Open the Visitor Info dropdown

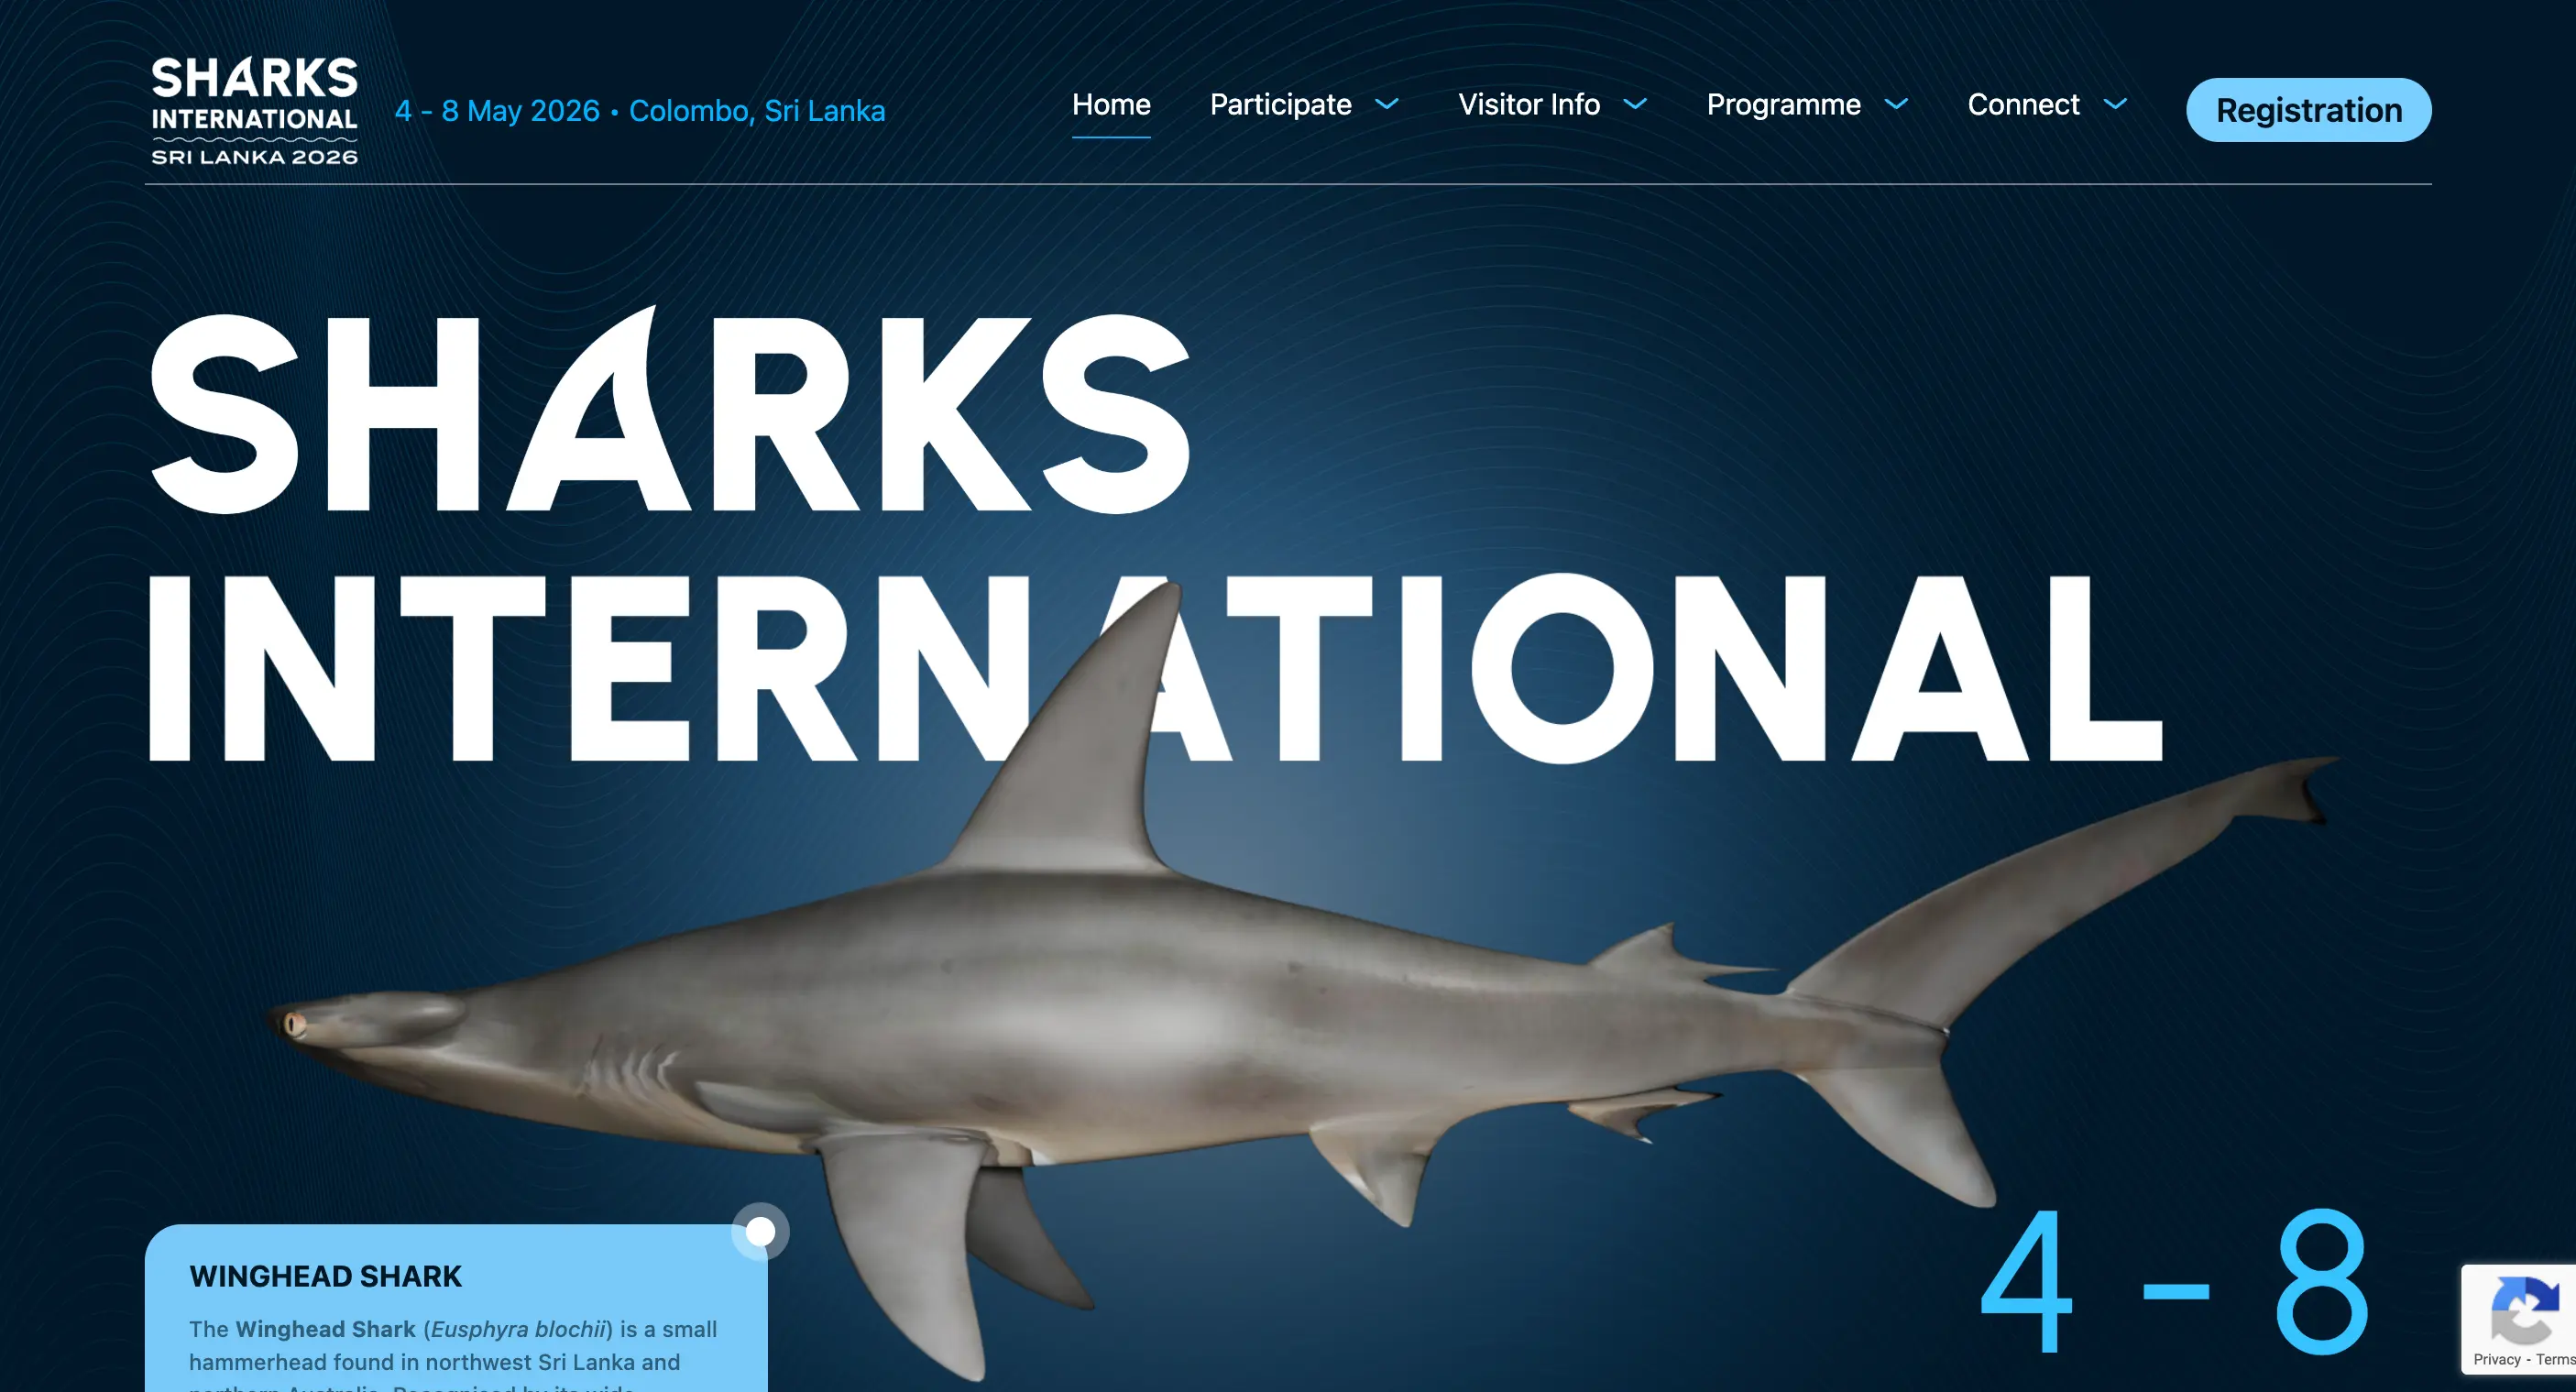click(x=1636, y=104)
